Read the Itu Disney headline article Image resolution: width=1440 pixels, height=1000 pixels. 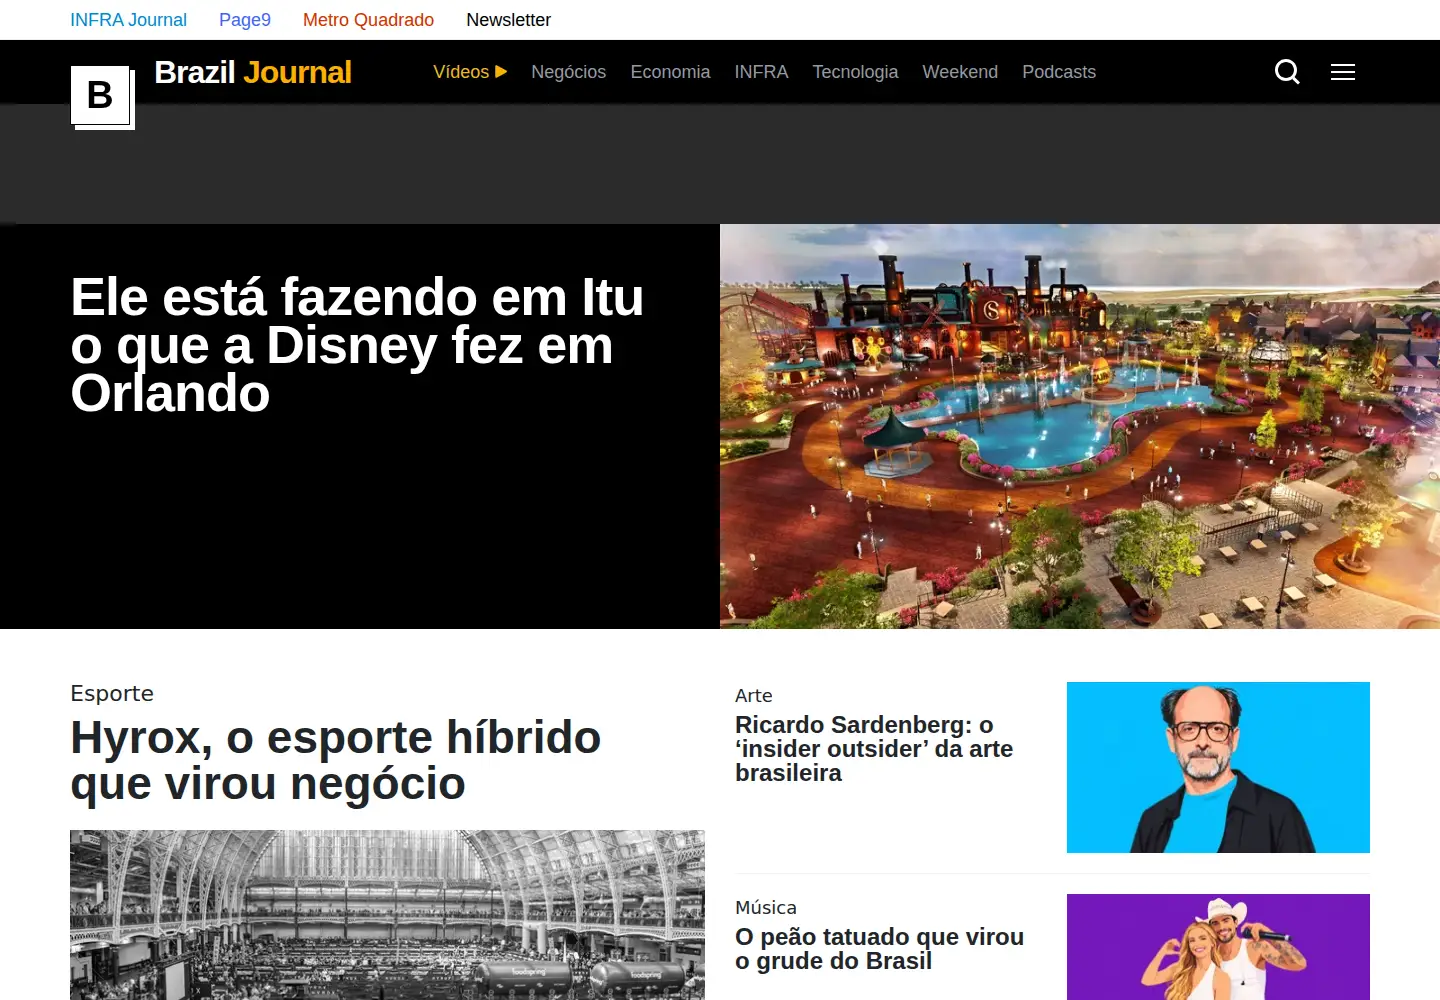click(357, 345)
